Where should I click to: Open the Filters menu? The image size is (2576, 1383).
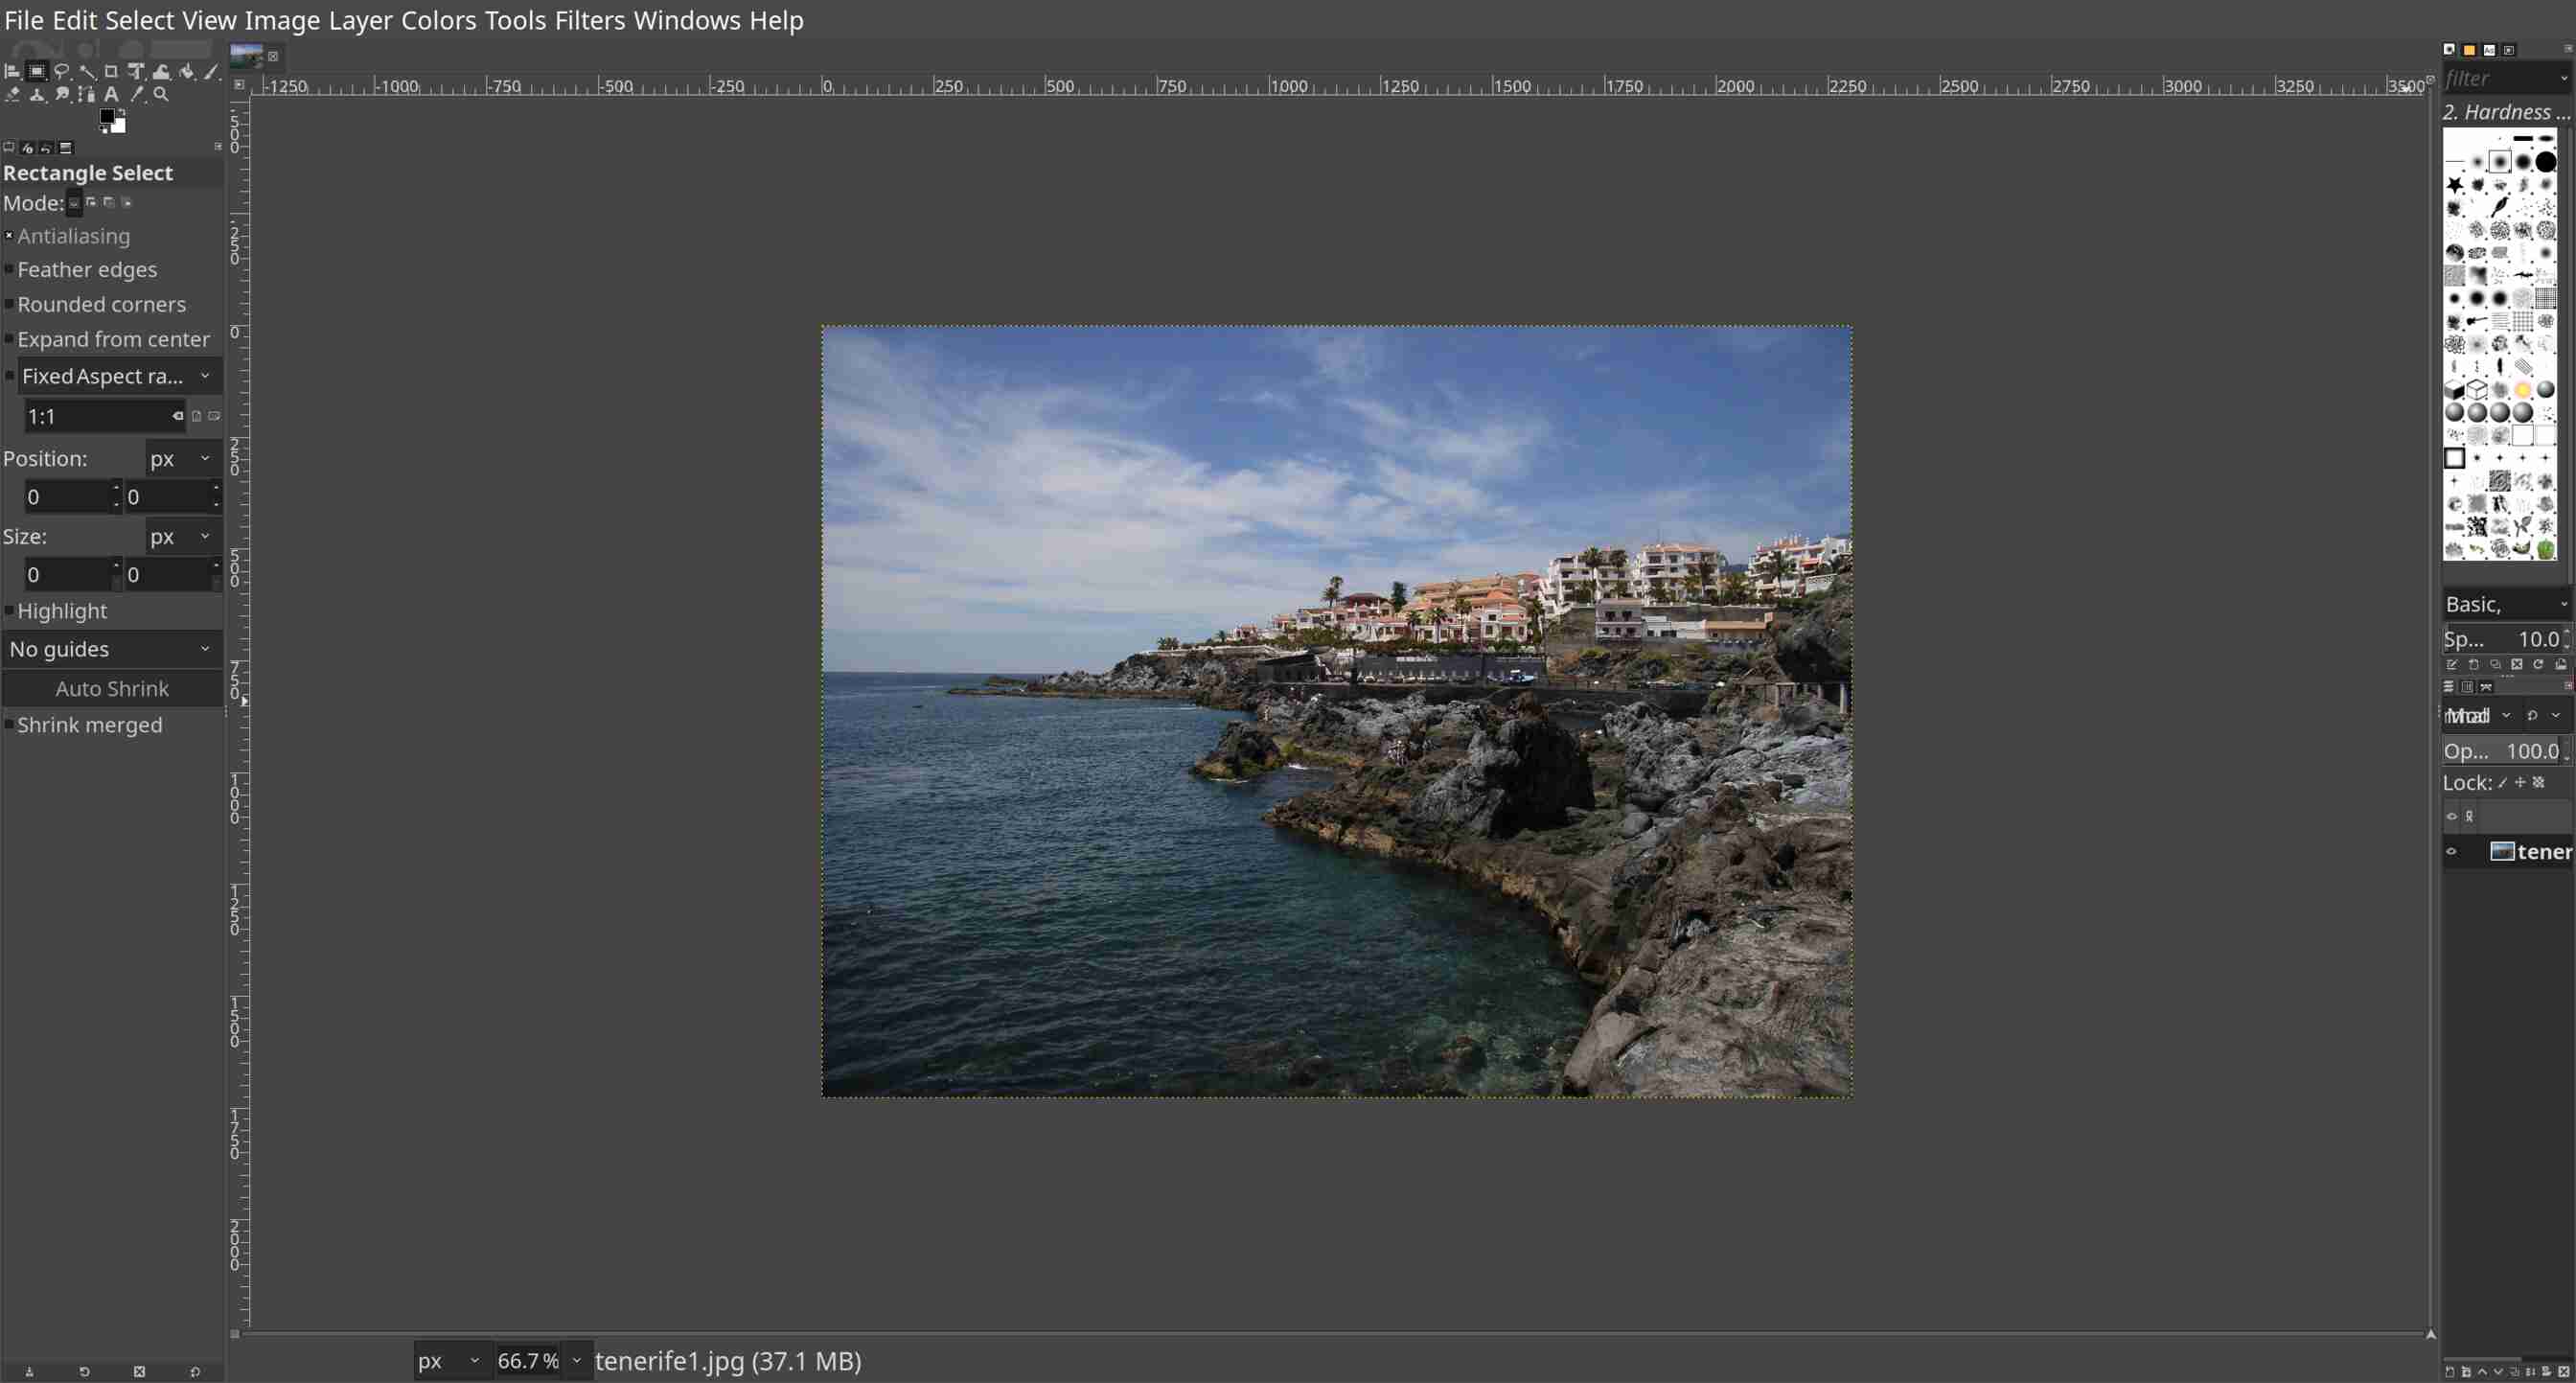[x=590, y=20]
